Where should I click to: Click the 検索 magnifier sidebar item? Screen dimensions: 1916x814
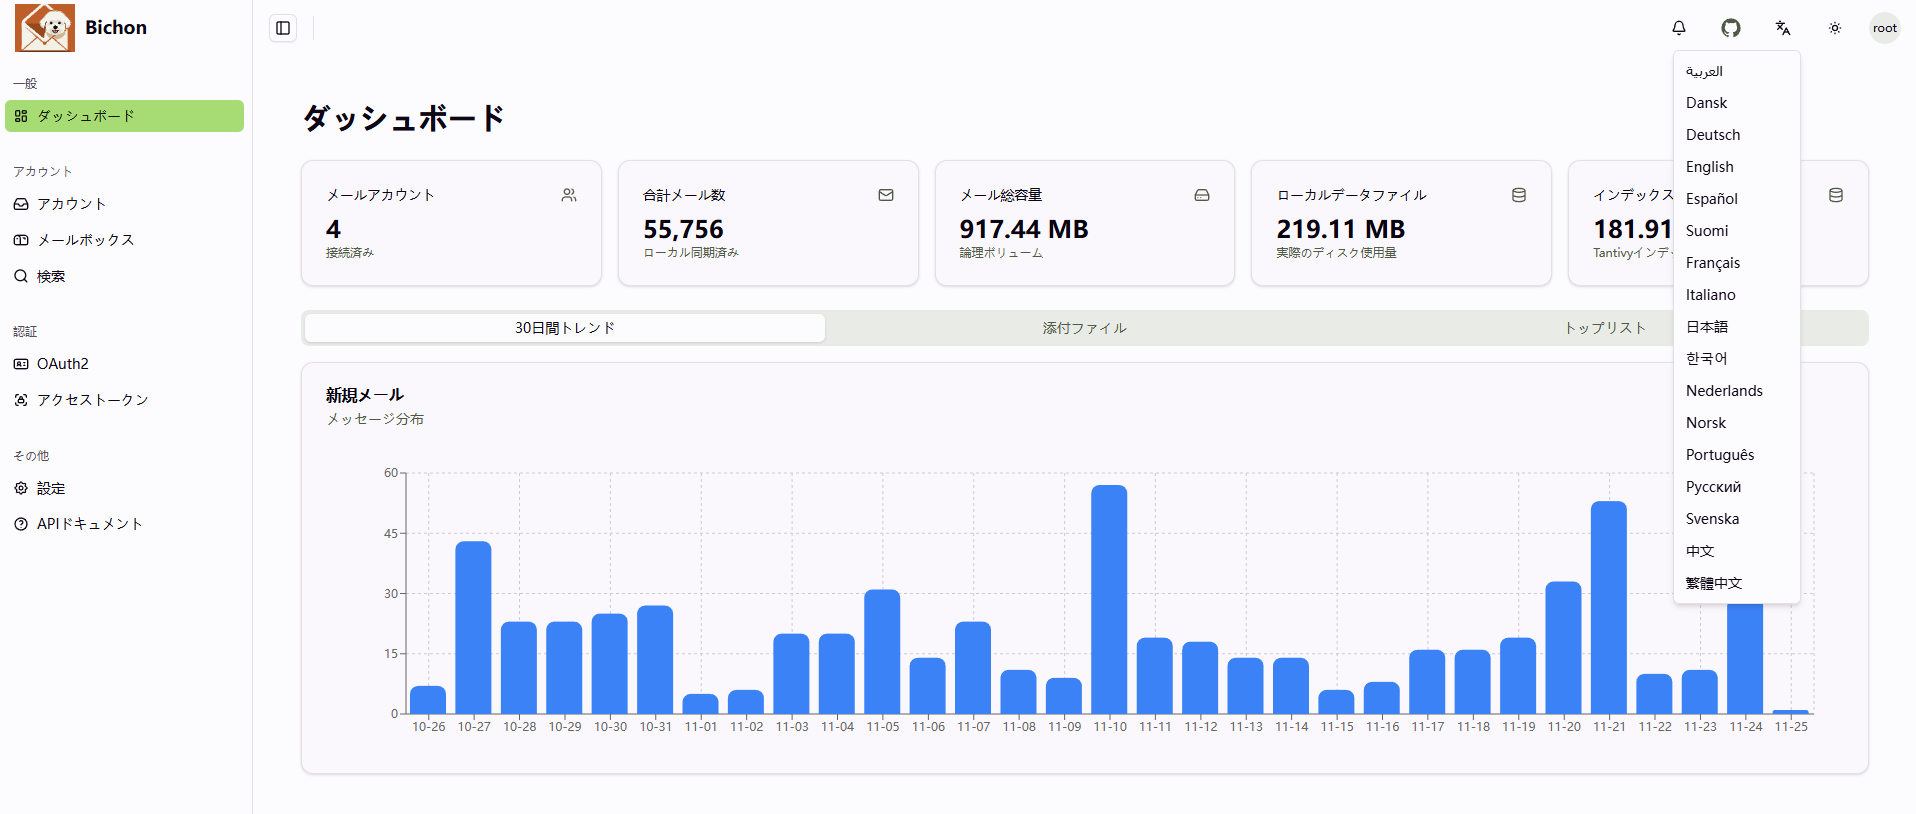tap(50, 276)
